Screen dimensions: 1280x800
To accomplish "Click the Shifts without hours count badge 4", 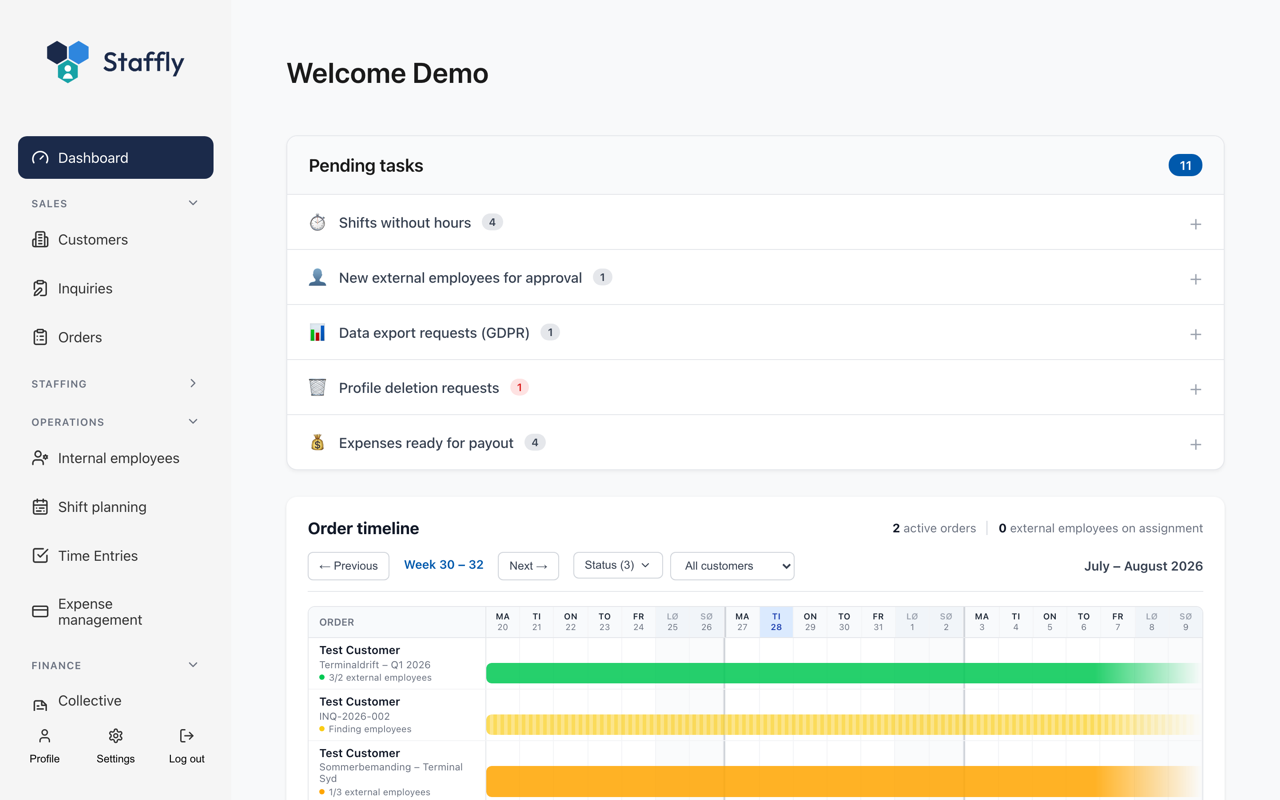I will pos(492,222).
